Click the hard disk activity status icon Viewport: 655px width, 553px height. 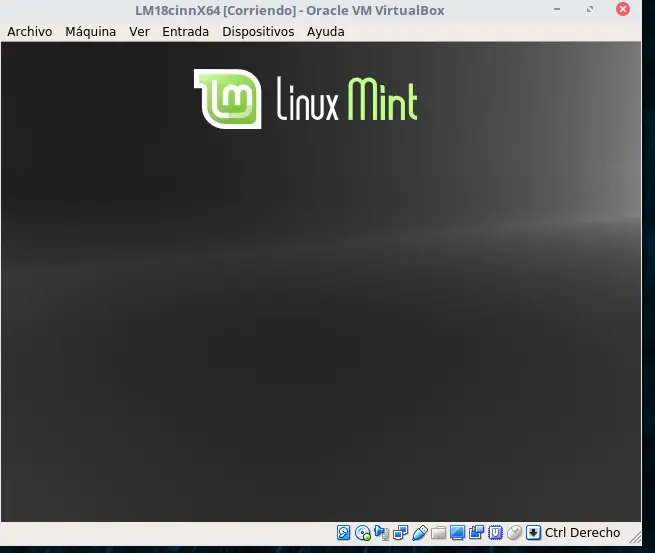(343, 533)
